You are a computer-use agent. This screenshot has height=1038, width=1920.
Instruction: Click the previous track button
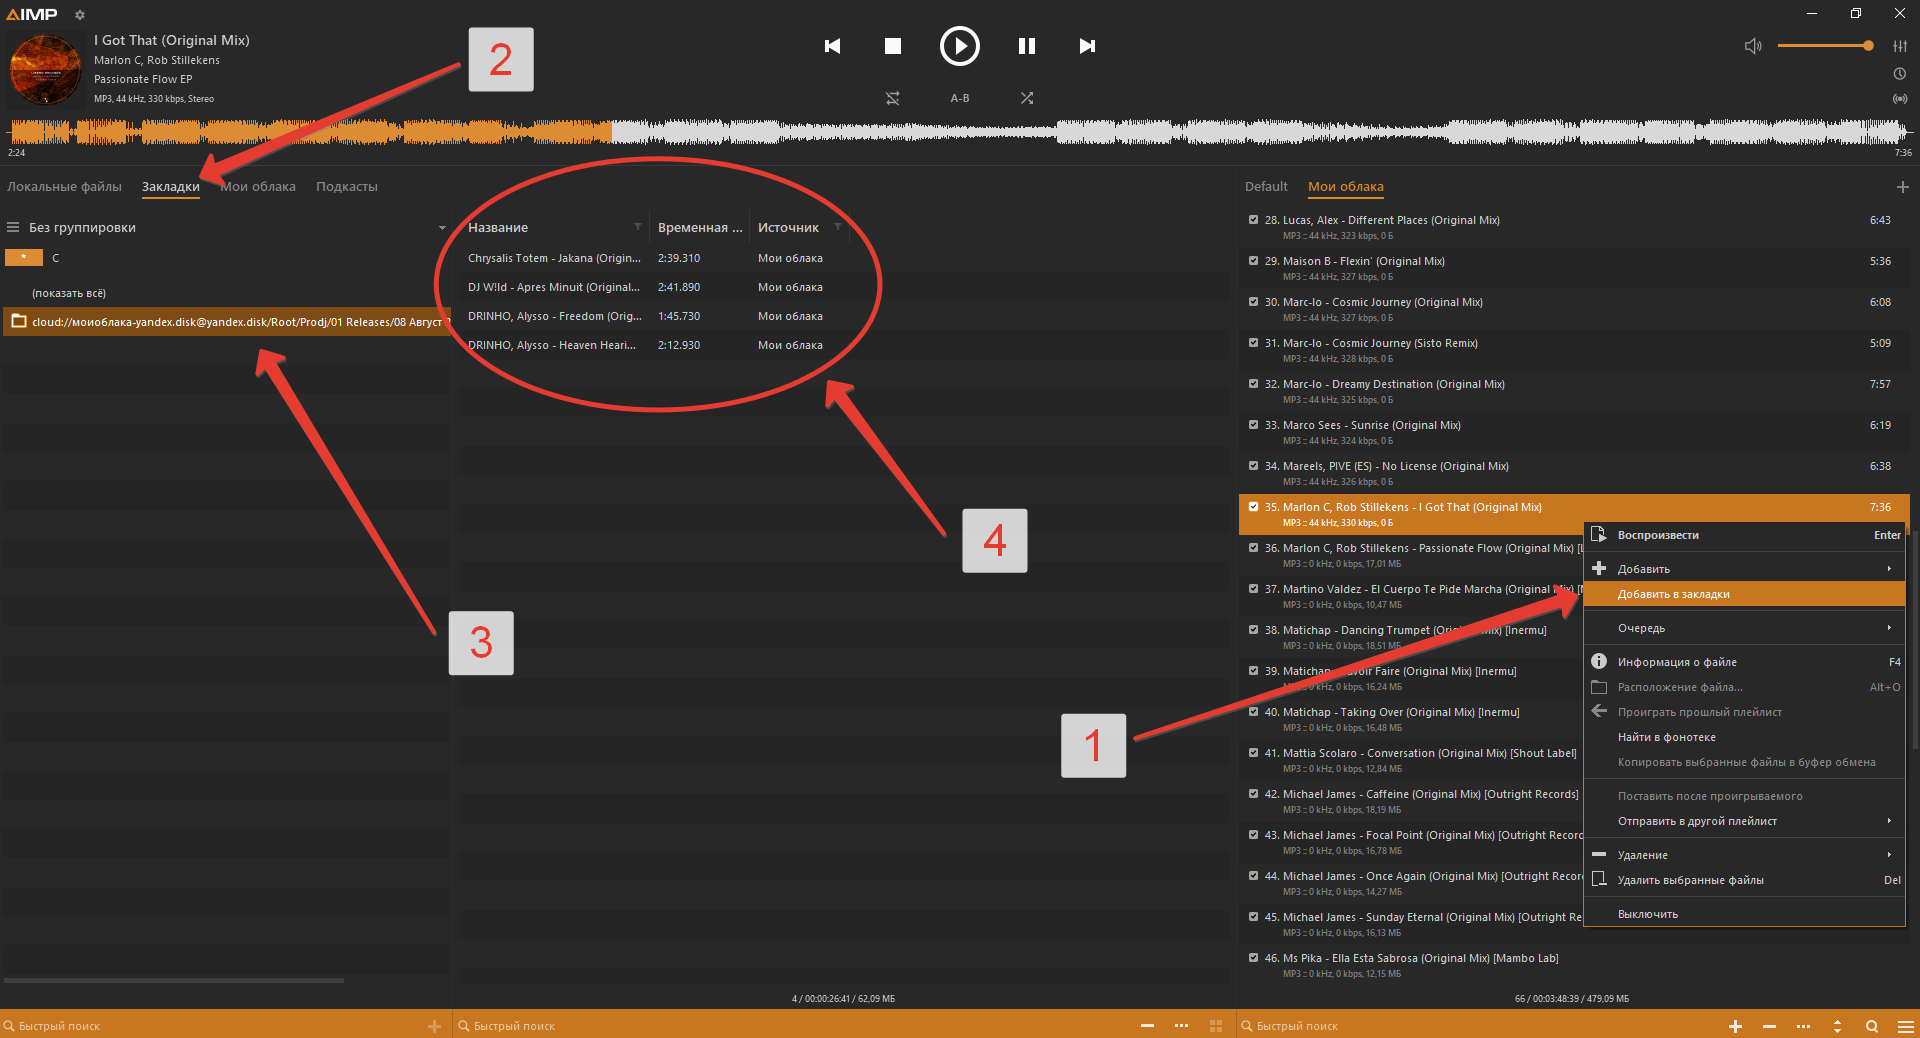[x=832, y=46]
